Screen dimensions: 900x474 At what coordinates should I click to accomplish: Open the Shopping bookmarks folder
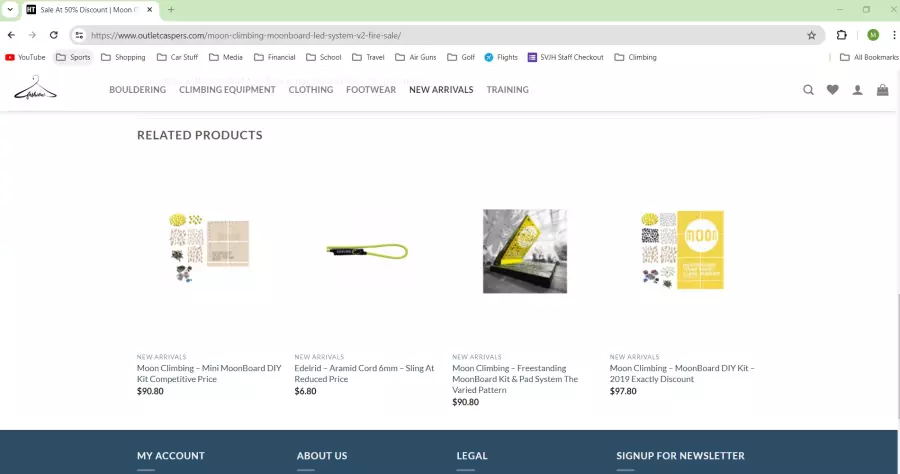123,57
